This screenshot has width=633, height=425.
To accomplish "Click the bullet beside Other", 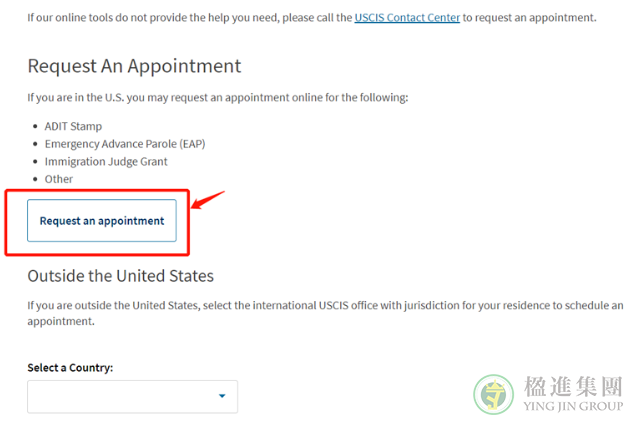I will (x=36, y=179).
